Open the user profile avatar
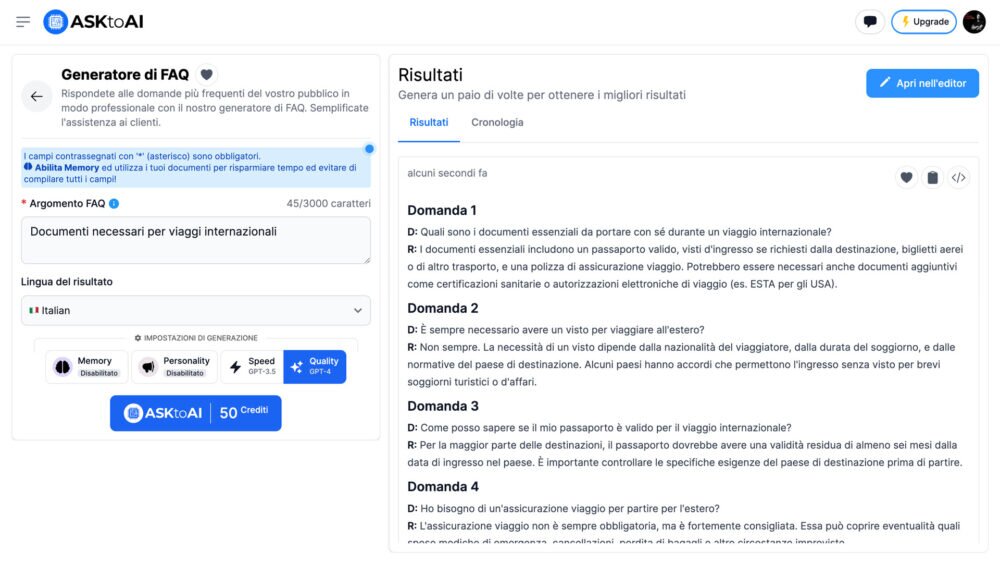The width and height of the screenshot is (1000, 564). click(974, 22)
